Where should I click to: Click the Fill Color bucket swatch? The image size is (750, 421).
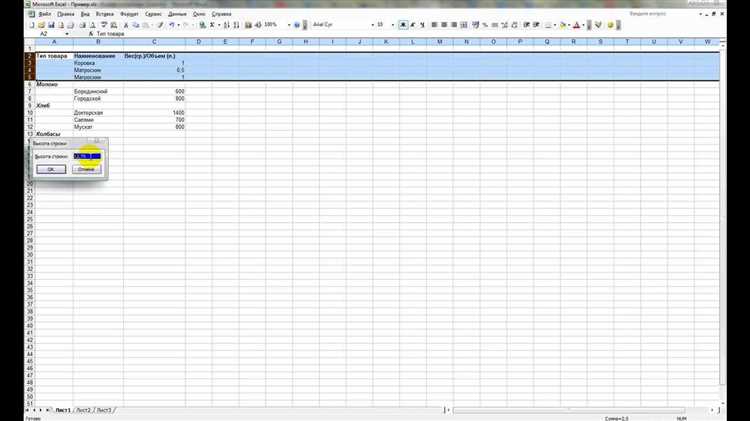click(563, 25)
